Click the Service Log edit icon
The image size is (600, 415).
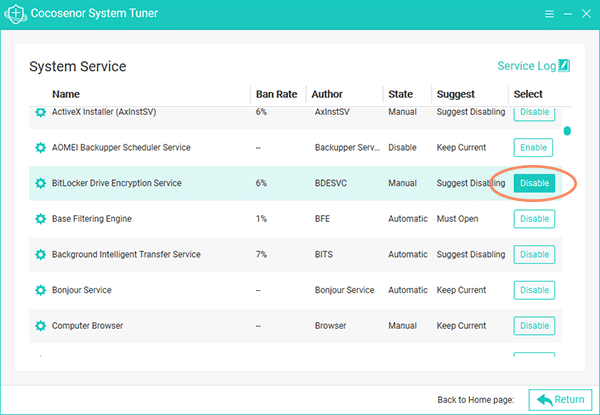click(x=564, y=66)
